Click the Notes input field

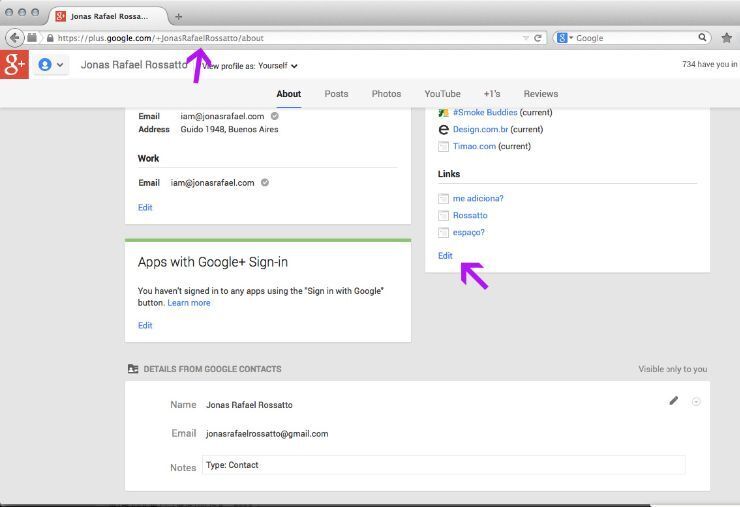[443, 465]
